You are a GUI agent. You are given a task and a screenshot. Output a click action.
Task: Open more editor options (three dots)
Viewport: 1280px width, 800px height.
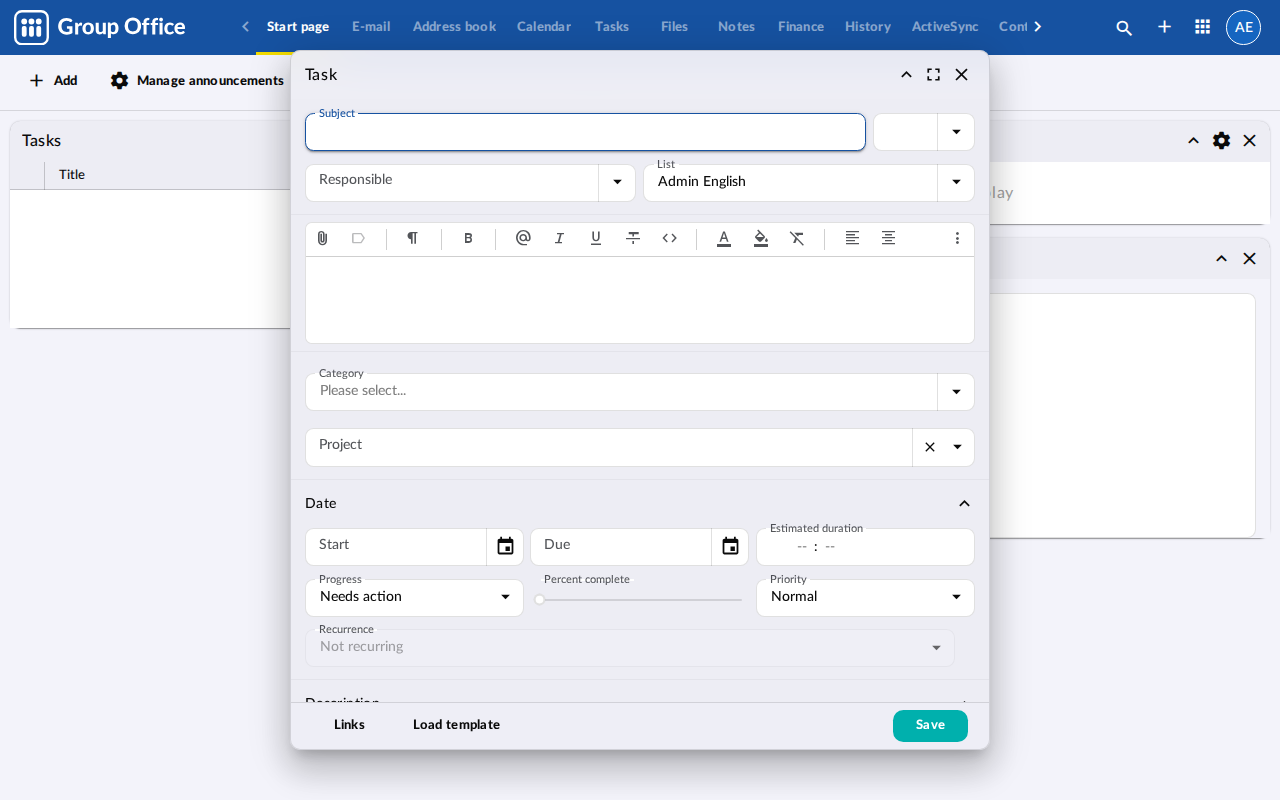[x=957, y=238]
